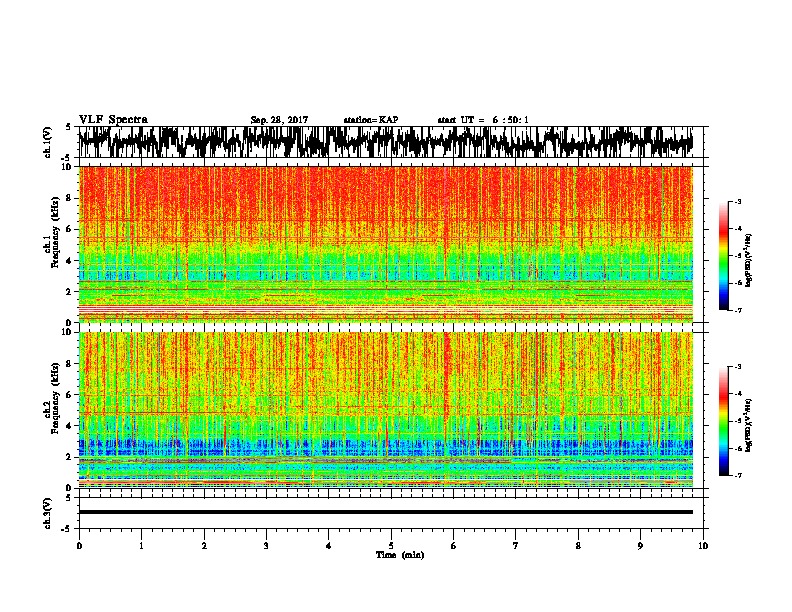Click the ch.1 voltage waveform trace
The image size is (792, 612).
point(386,142)
